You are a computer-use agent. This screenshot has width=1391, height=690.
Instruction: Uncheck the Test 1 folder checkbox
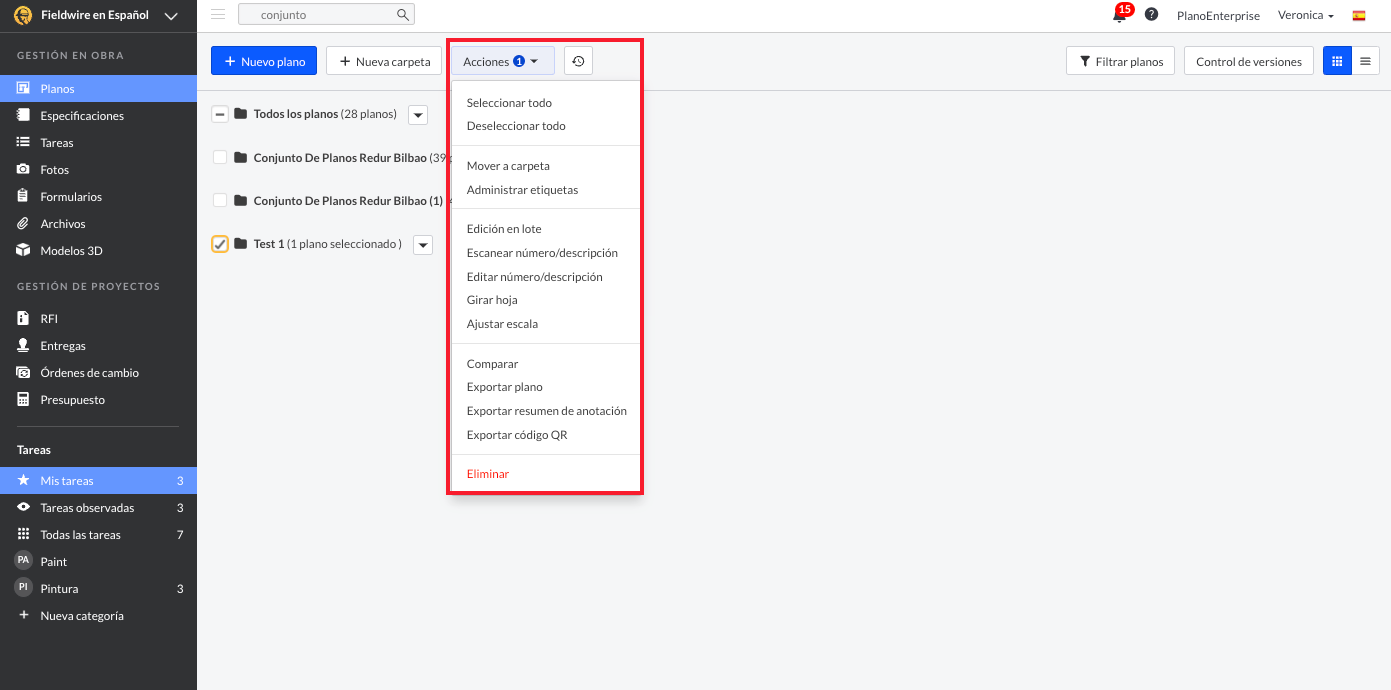[x=220, y=244]
